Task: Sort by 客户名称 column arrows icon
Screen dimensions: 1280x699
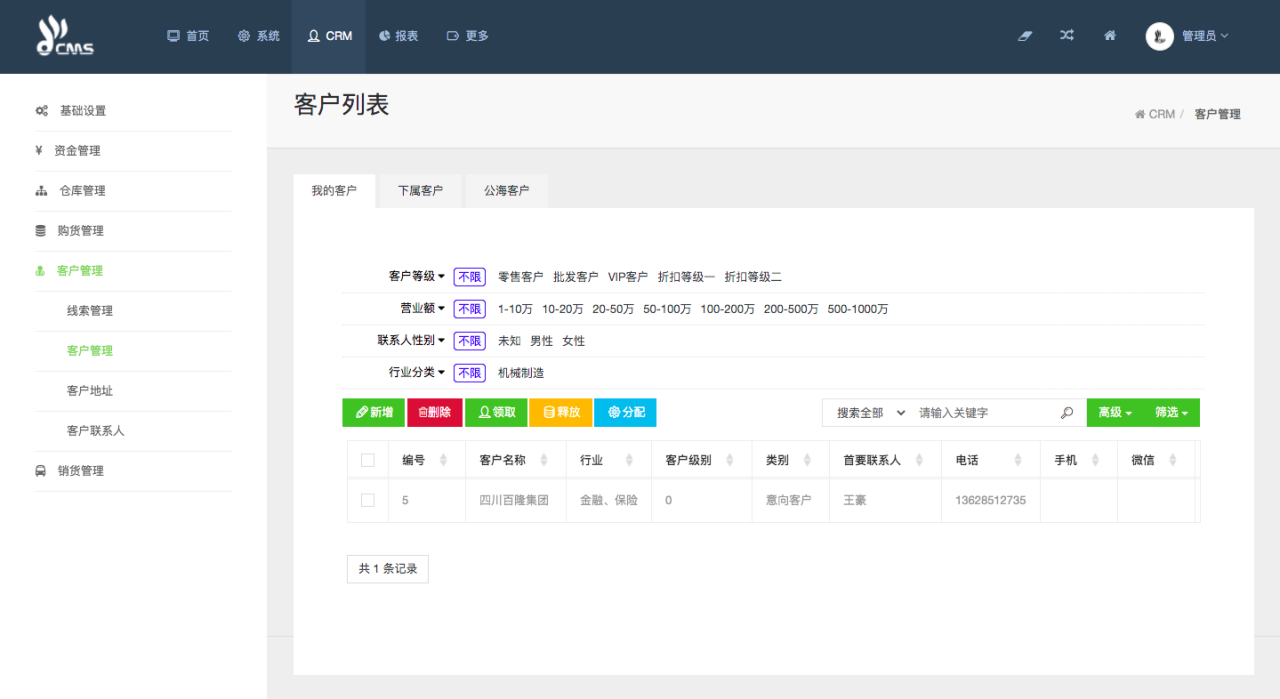Action: [544, 460]
